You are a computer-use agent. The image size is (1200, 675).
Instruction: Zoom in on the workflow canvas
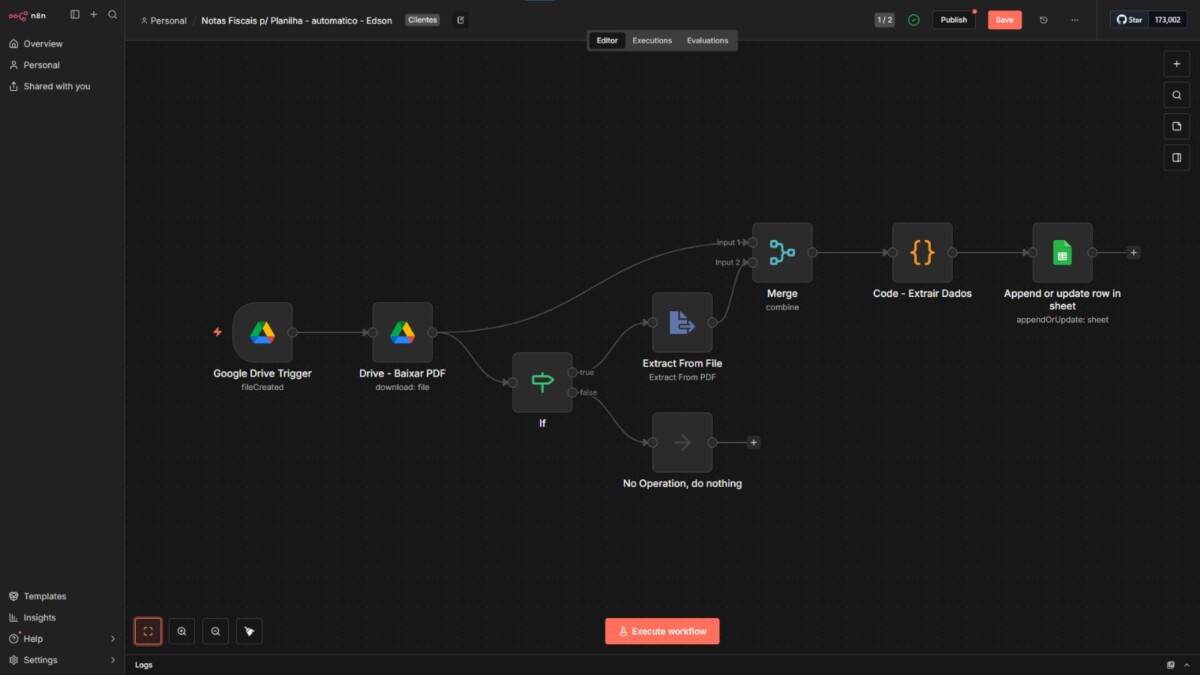pos(182,631)
